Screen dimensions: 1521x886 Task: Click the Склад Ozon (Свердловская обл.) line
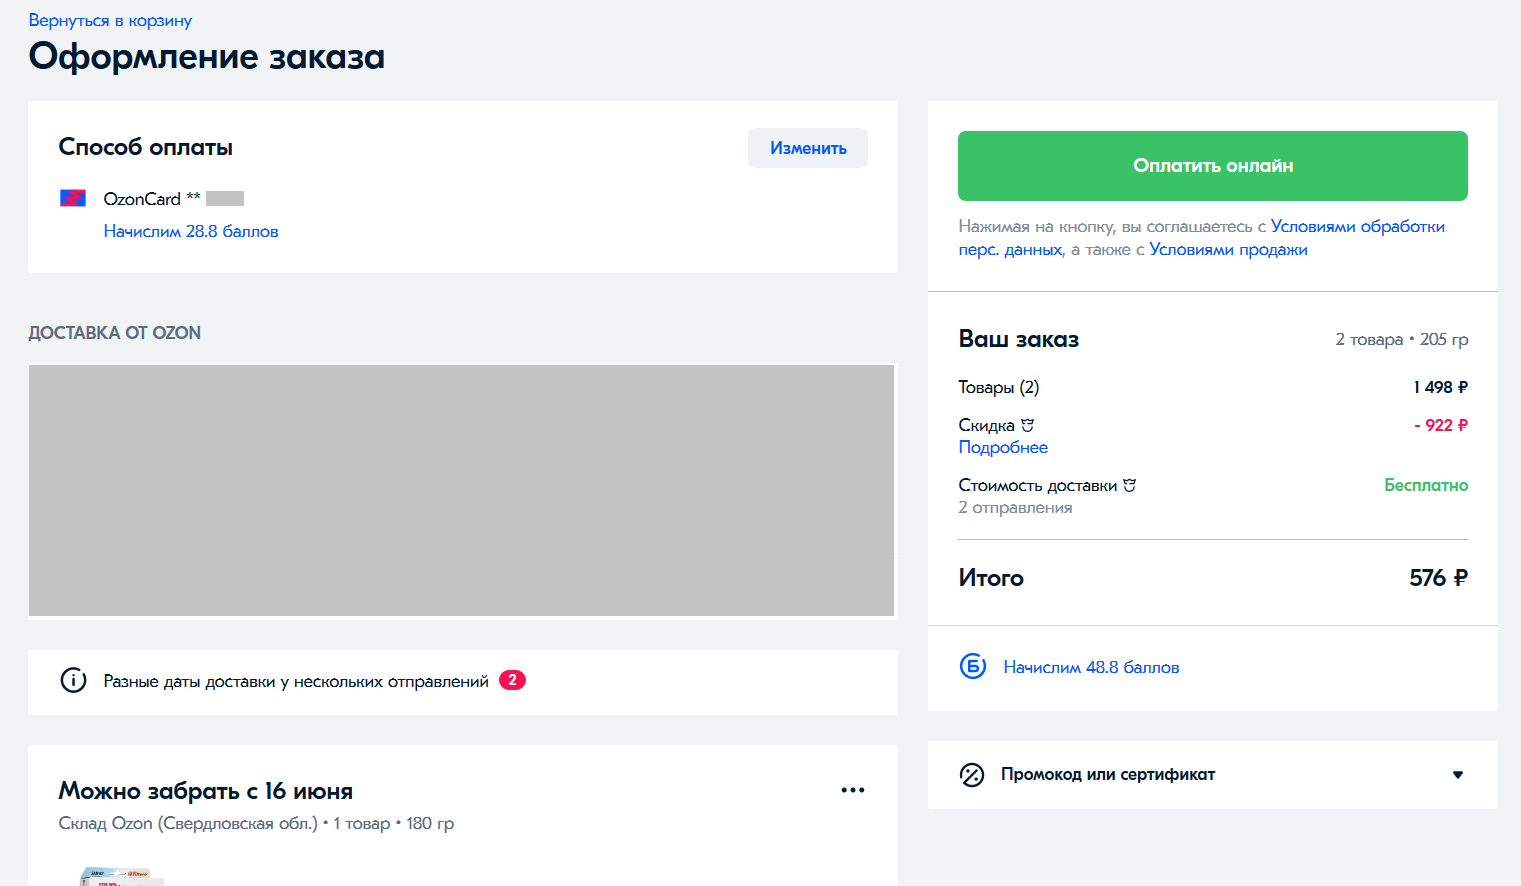(x=256, y=823)
